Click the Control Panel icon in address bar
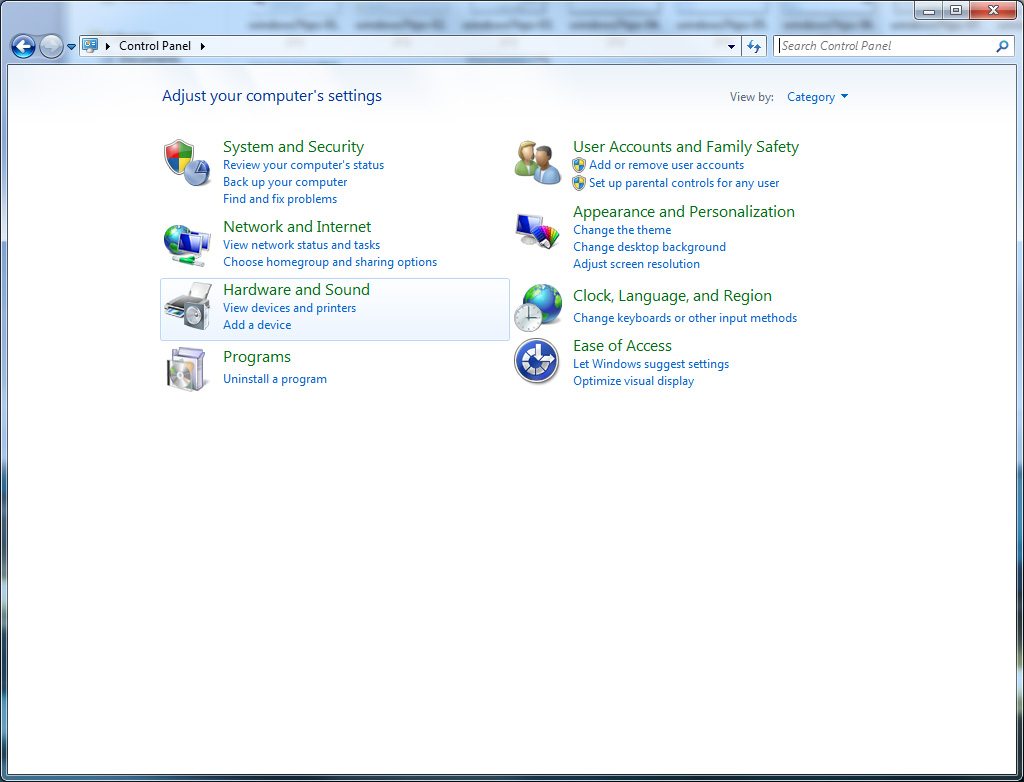 (90, 46)
